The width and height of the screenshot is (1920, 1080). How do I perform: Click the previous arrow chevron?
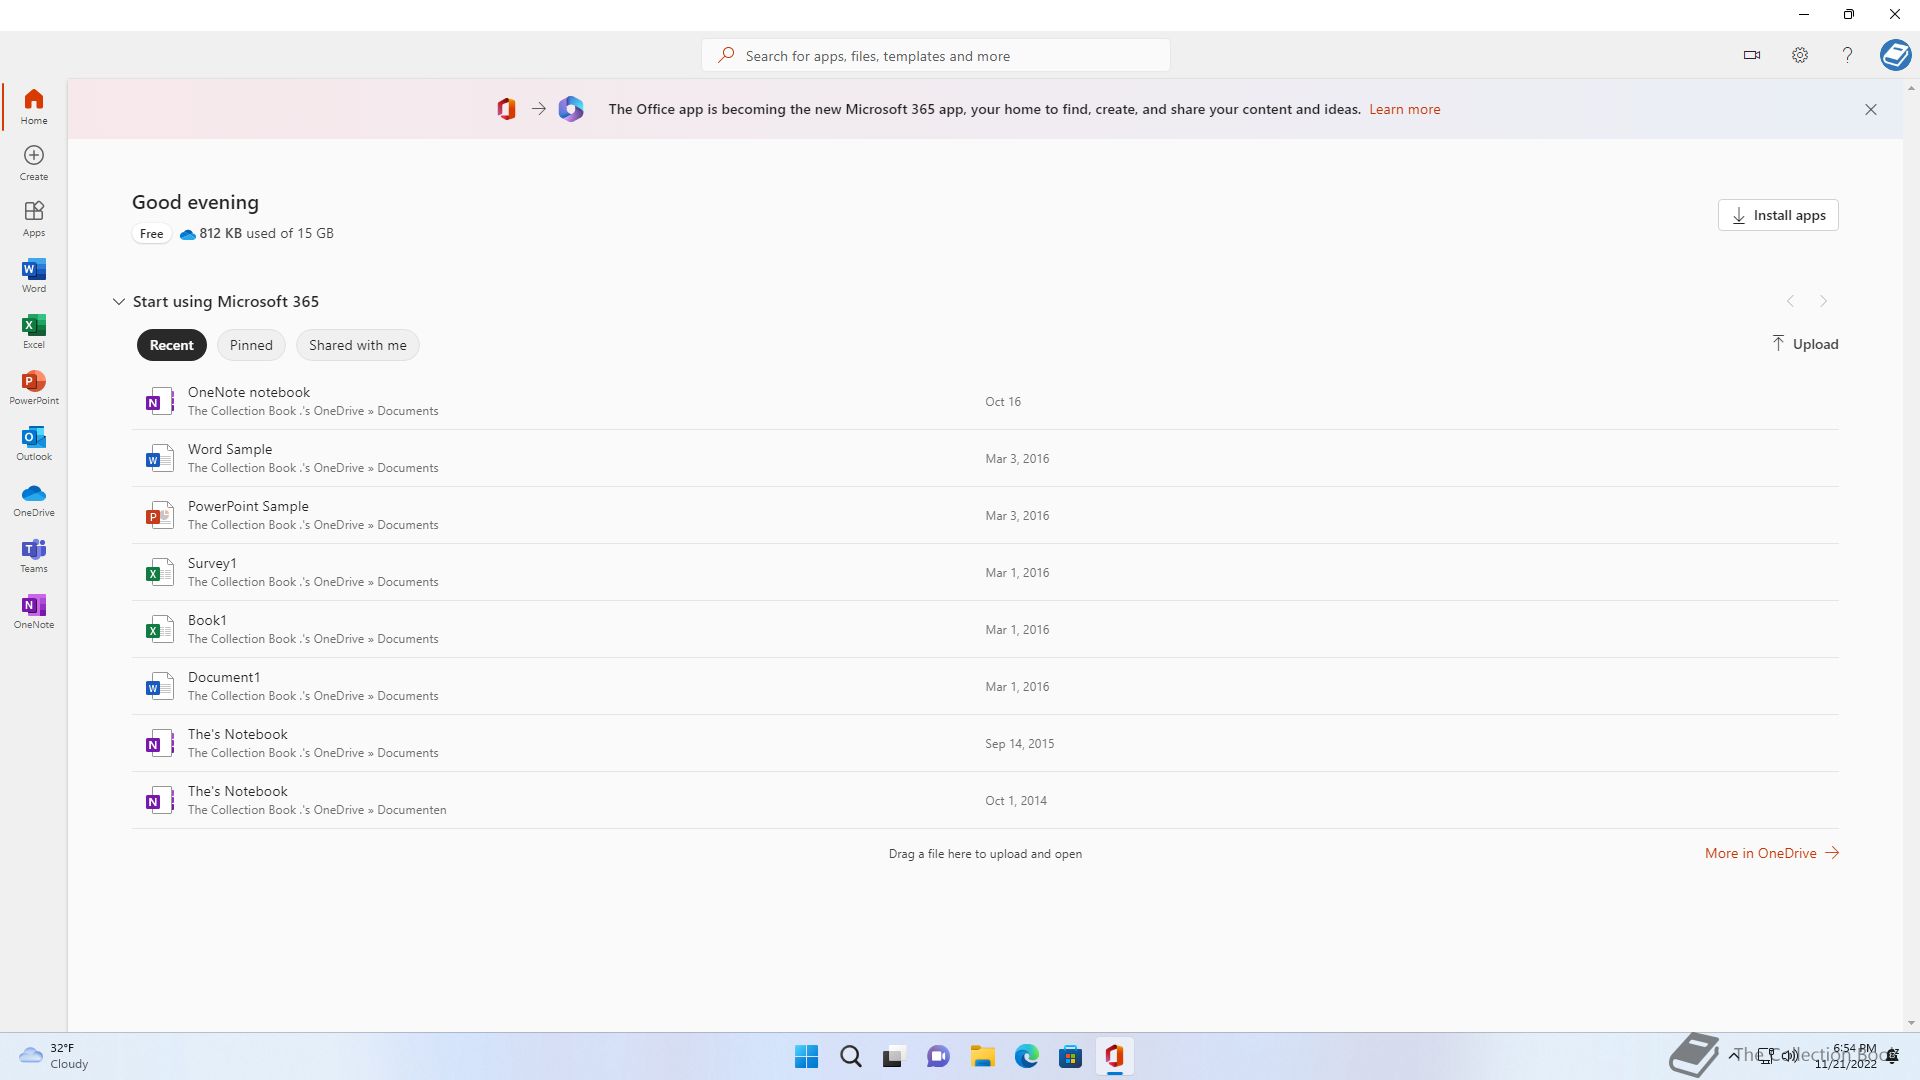click(1790, 301)
